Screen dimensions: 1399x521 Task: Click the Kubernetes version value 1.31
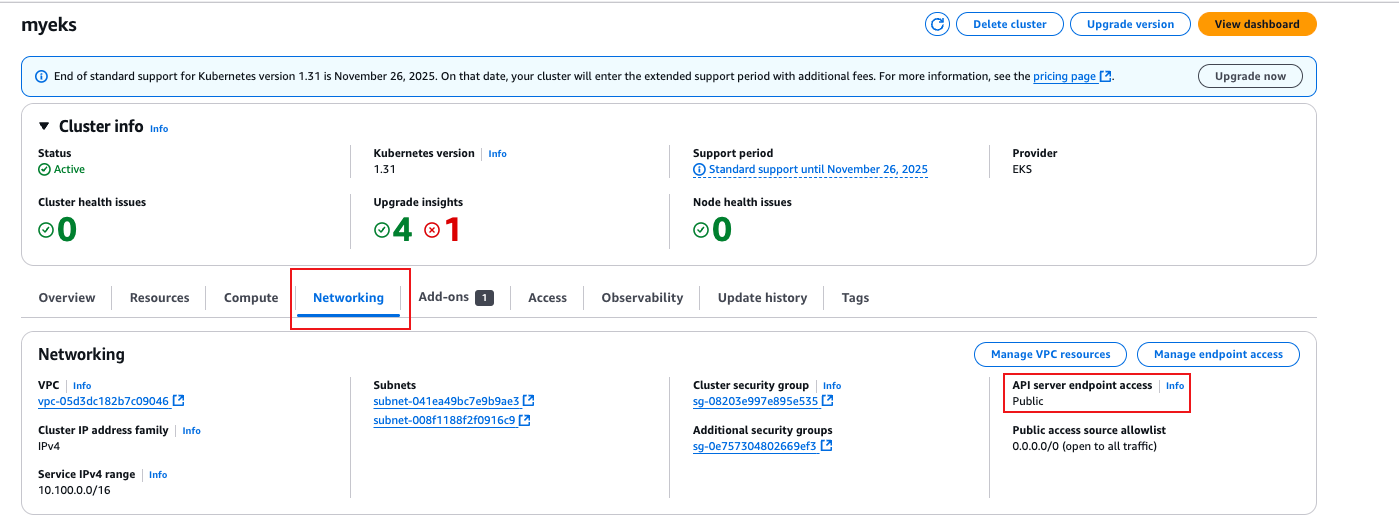[385, 170]
